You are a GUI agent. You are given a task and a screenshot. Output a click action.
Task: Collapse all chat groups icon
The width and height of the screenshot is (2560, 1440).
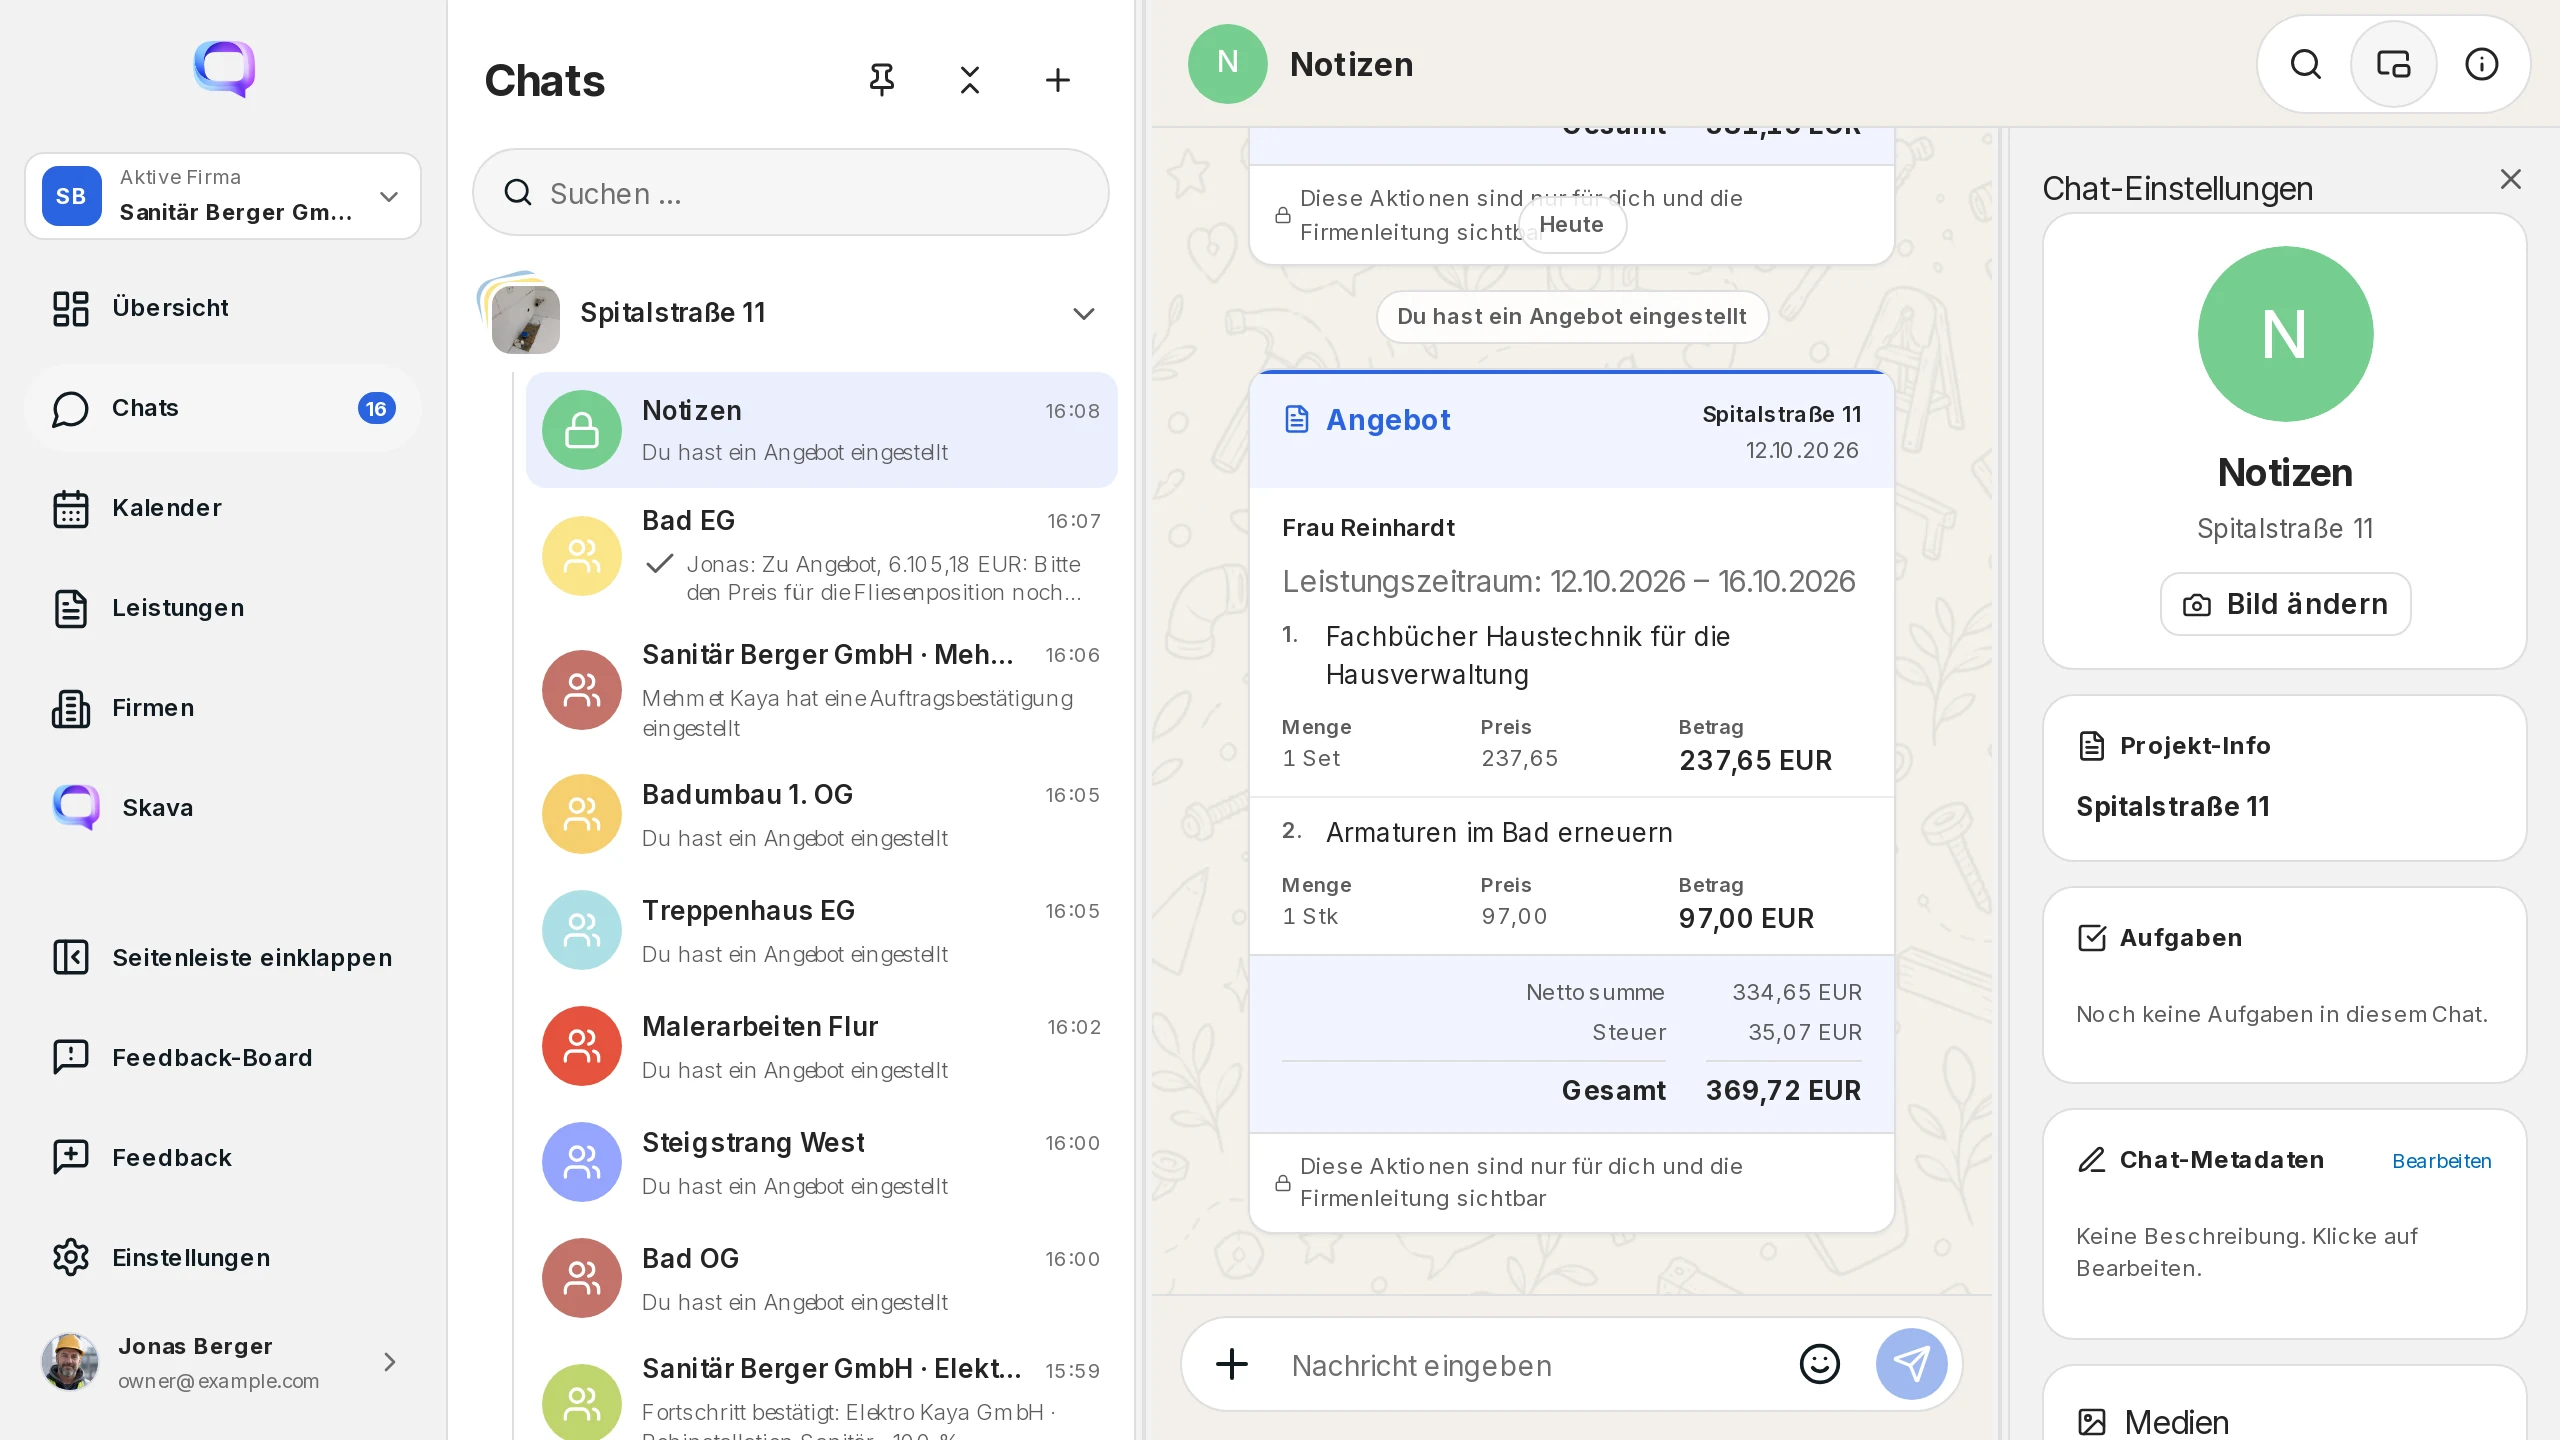click(969, 80)
